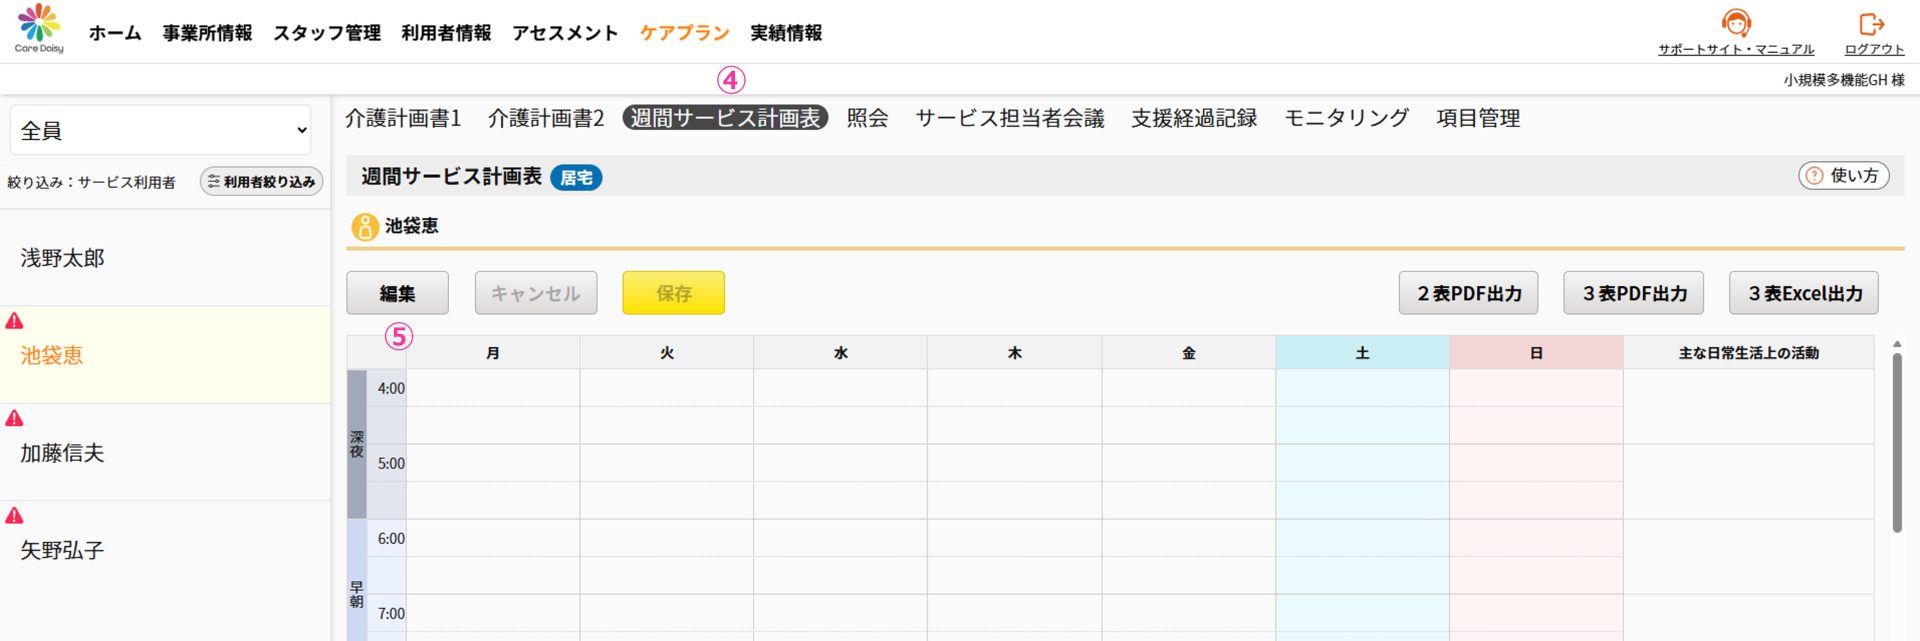Viewport: 1920px width, 641px height.
Task: Click the logout door icon
Action: click(x=1871, y=24)
